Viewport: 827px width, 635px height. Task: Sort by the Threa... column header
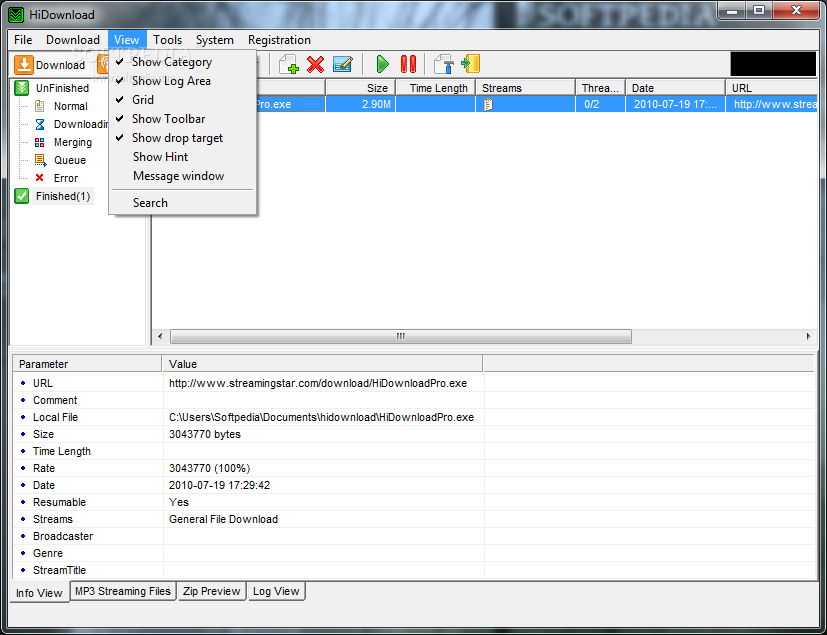click(600, 88)
